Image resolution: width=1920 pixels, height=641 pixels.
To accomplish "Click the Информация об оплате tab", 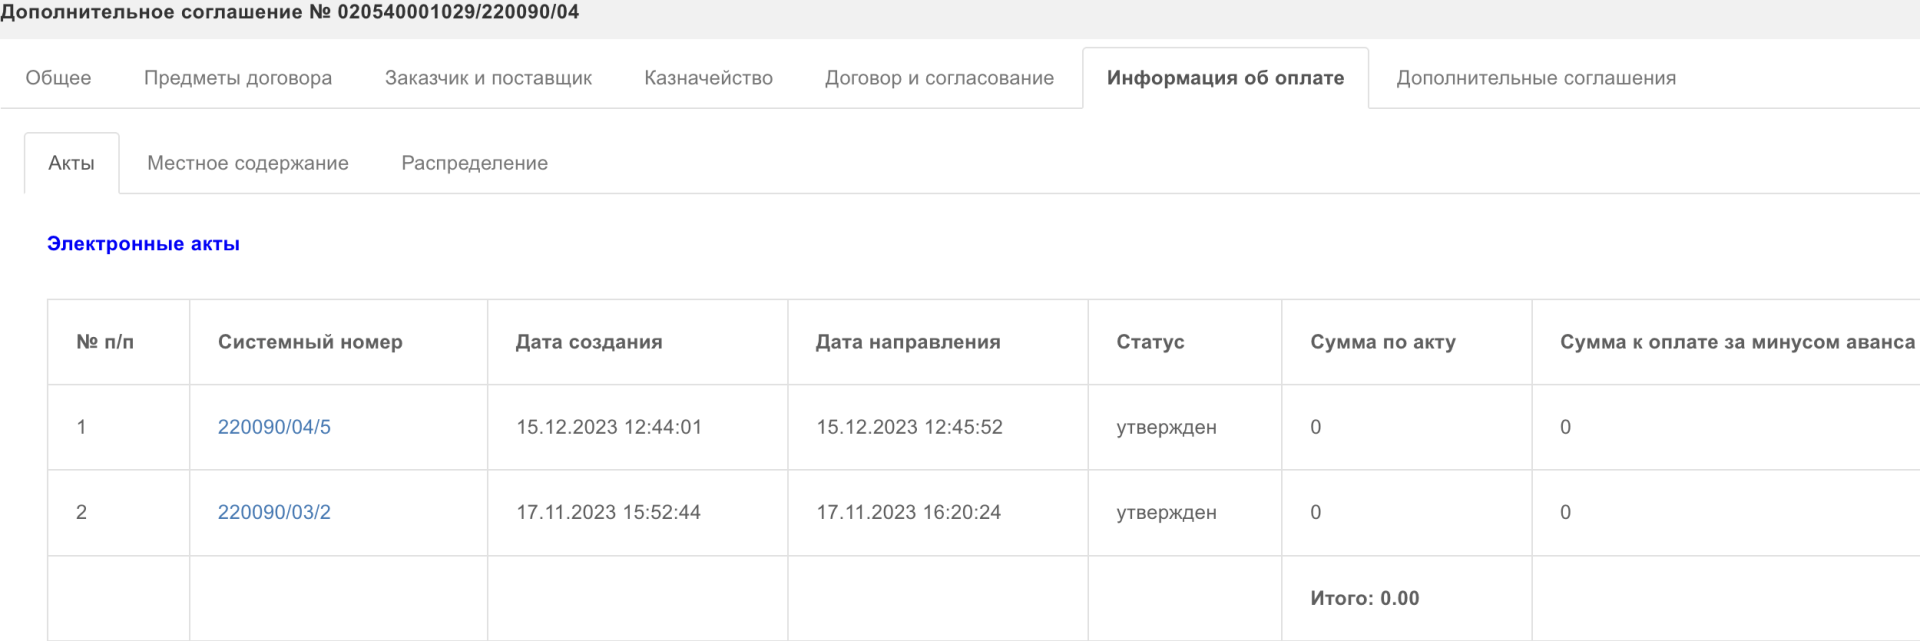I will (x=1225, y=78).
